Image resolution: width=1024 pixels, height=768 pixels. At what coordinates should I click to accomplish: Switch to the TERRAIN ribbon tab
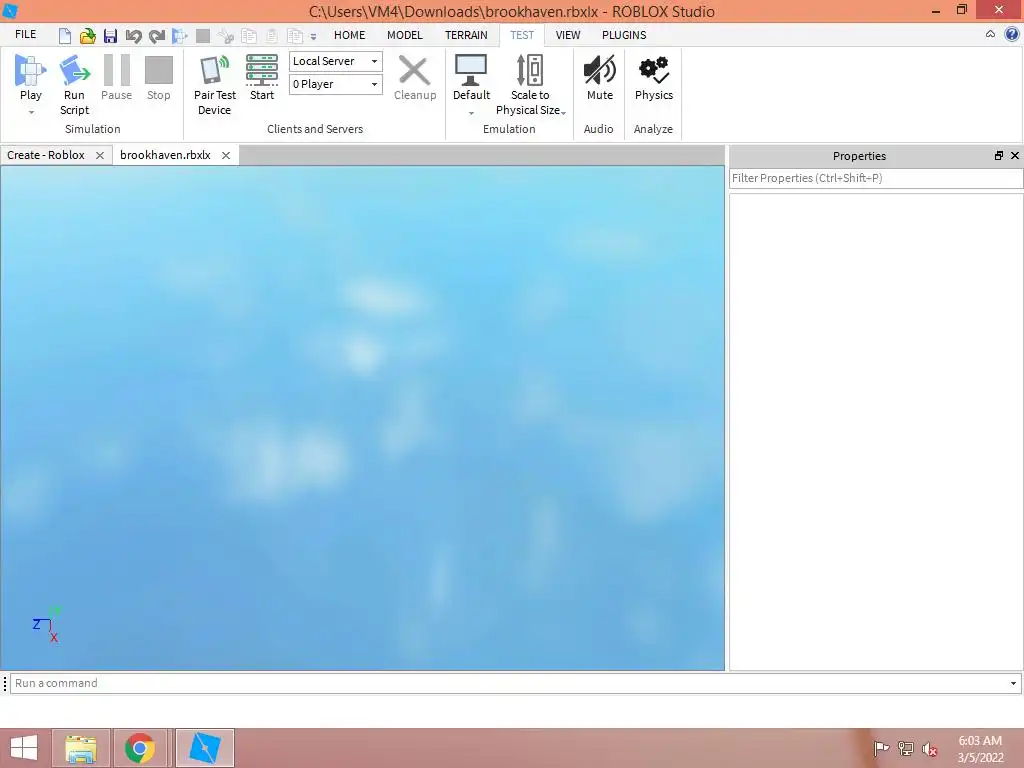[x=466, y=35]
